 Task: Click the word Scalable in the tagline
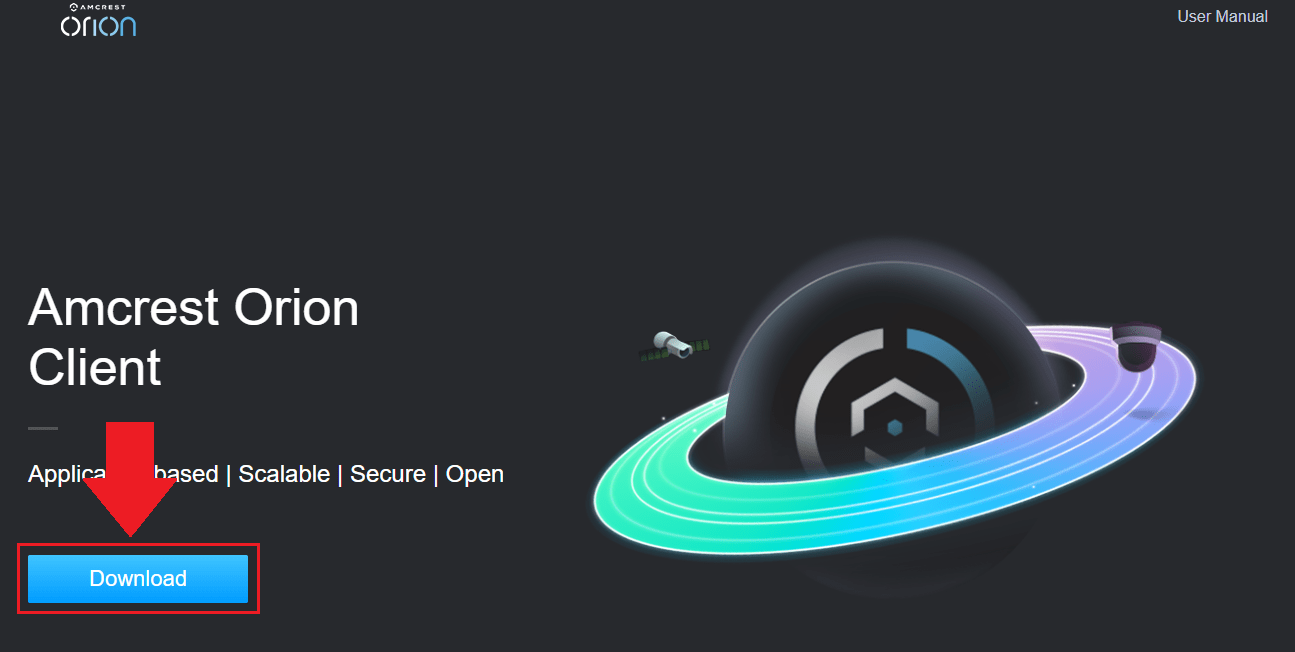(284, 474)
